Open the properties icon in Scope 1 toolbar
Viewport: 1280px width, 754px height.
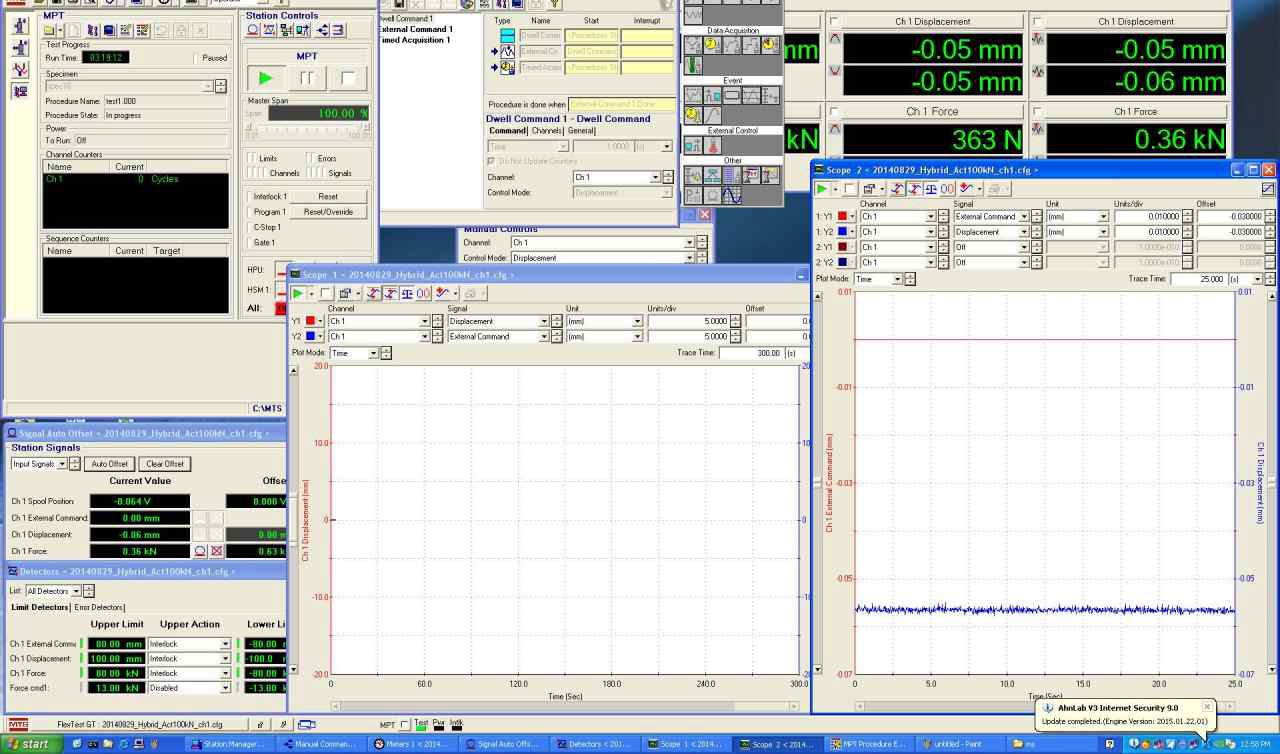click(x=345, y=293)
